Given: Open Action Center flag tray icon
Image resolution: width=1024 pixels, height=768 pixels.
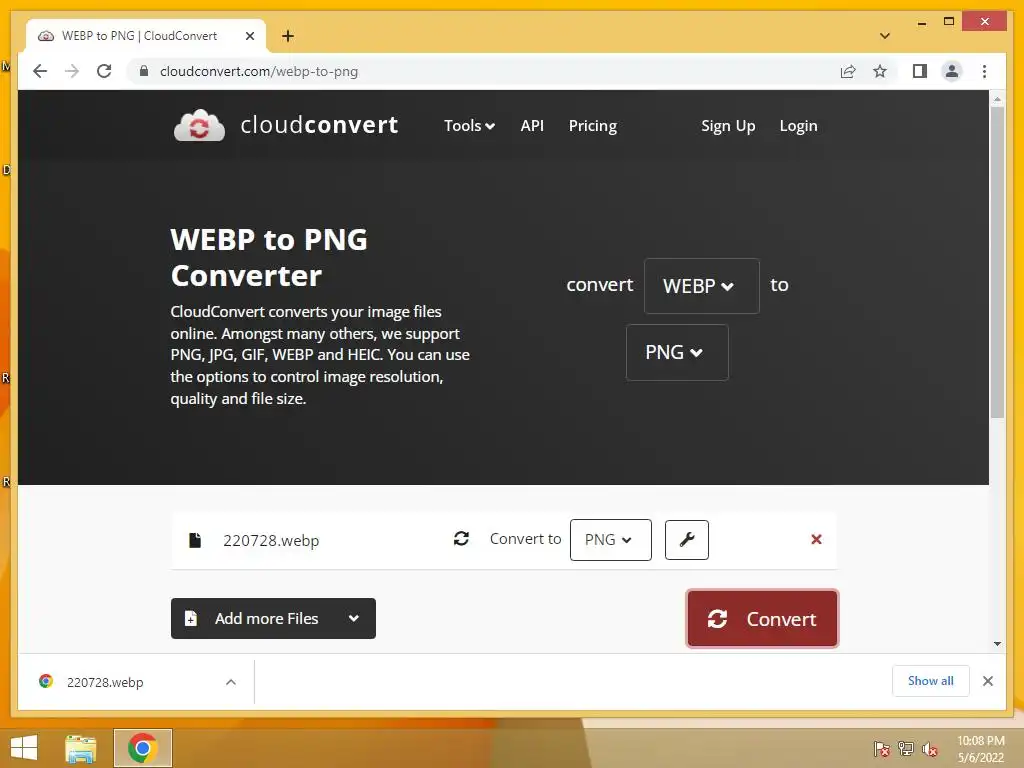Looking at the screenshot, I should coord(881,748).
